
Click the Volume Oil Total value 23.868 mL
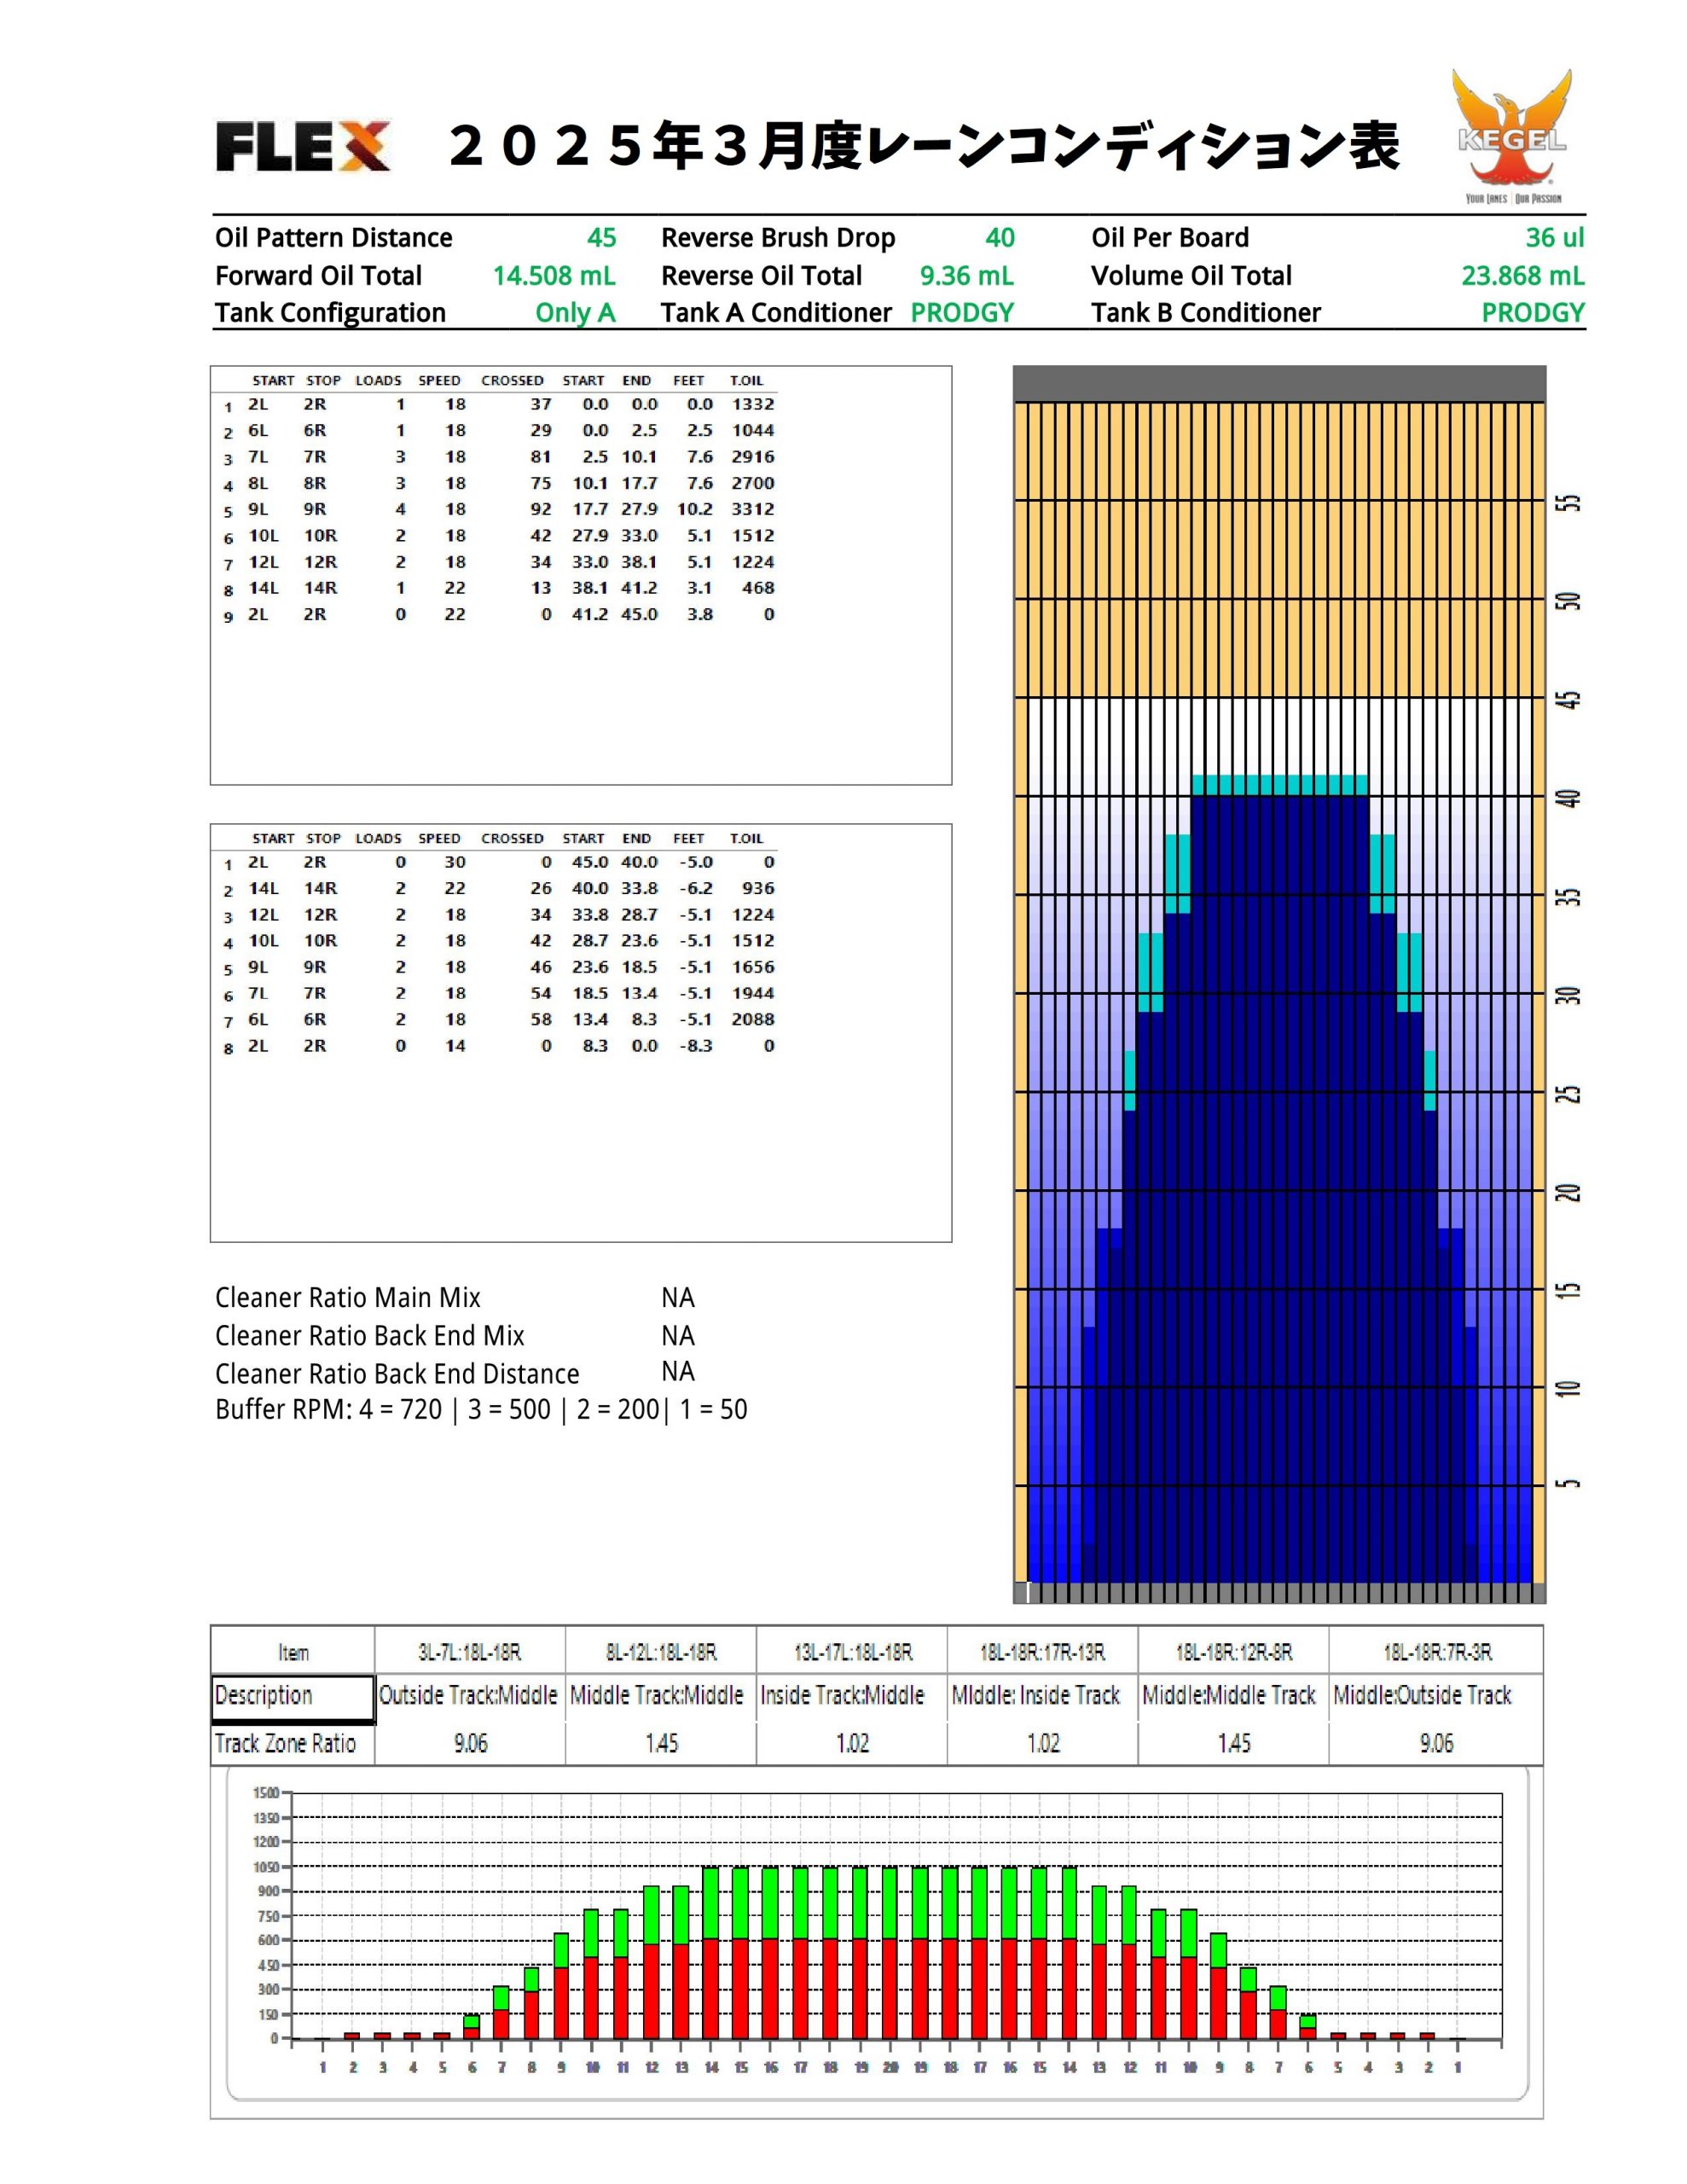pos(1522,276)
